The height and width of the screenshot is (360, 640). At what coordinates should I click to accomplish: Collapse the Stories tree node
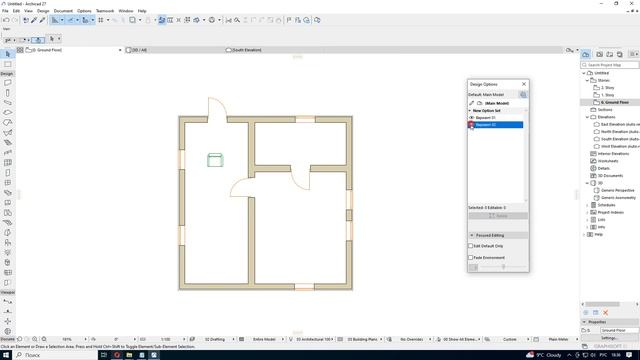click(587, 80)
